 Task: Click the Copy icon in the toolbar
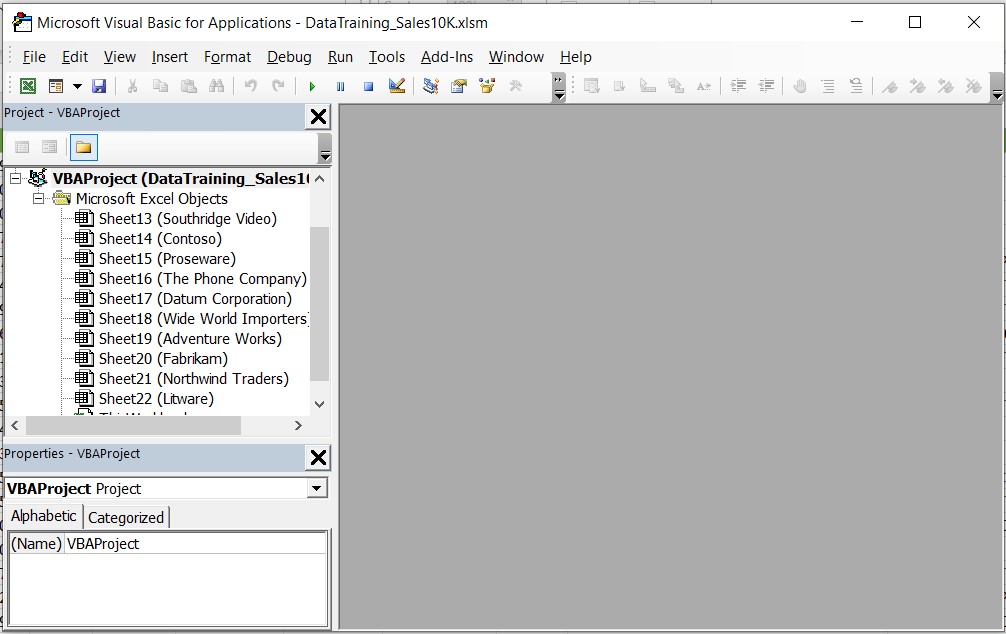[160, 86]
